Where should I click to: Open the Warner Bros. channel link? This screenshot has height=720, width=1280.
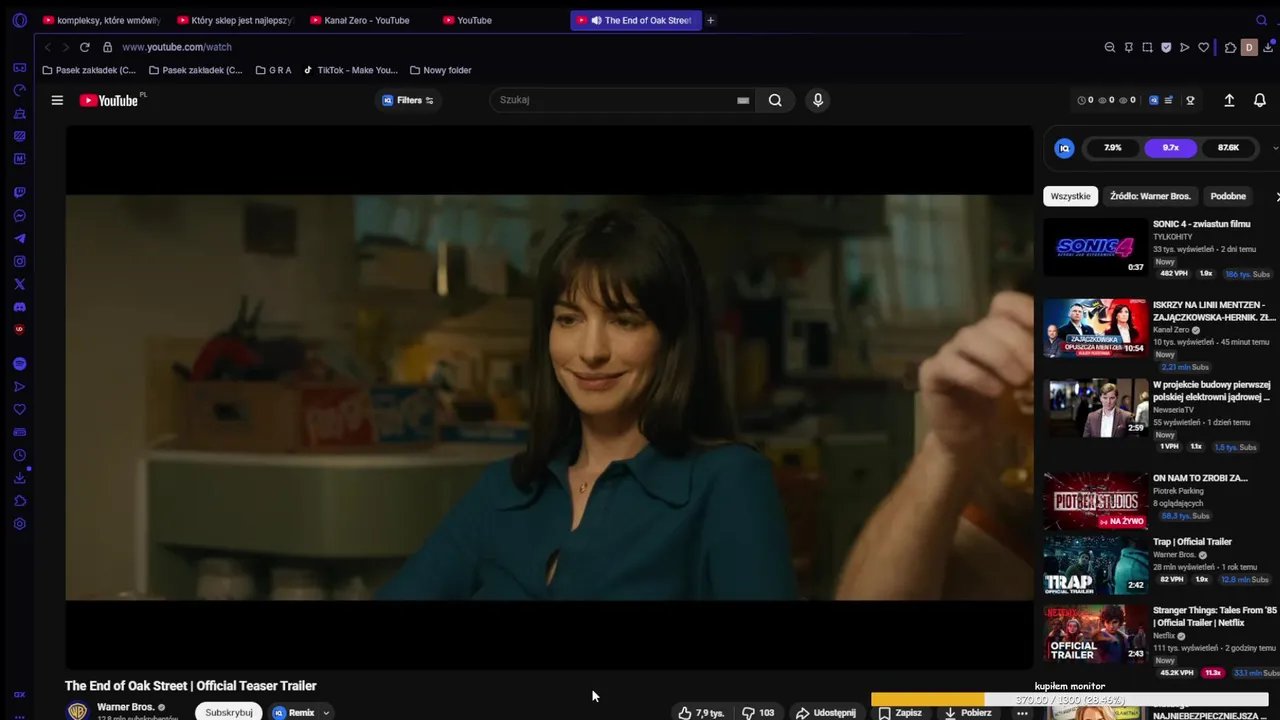click(125, 707)
